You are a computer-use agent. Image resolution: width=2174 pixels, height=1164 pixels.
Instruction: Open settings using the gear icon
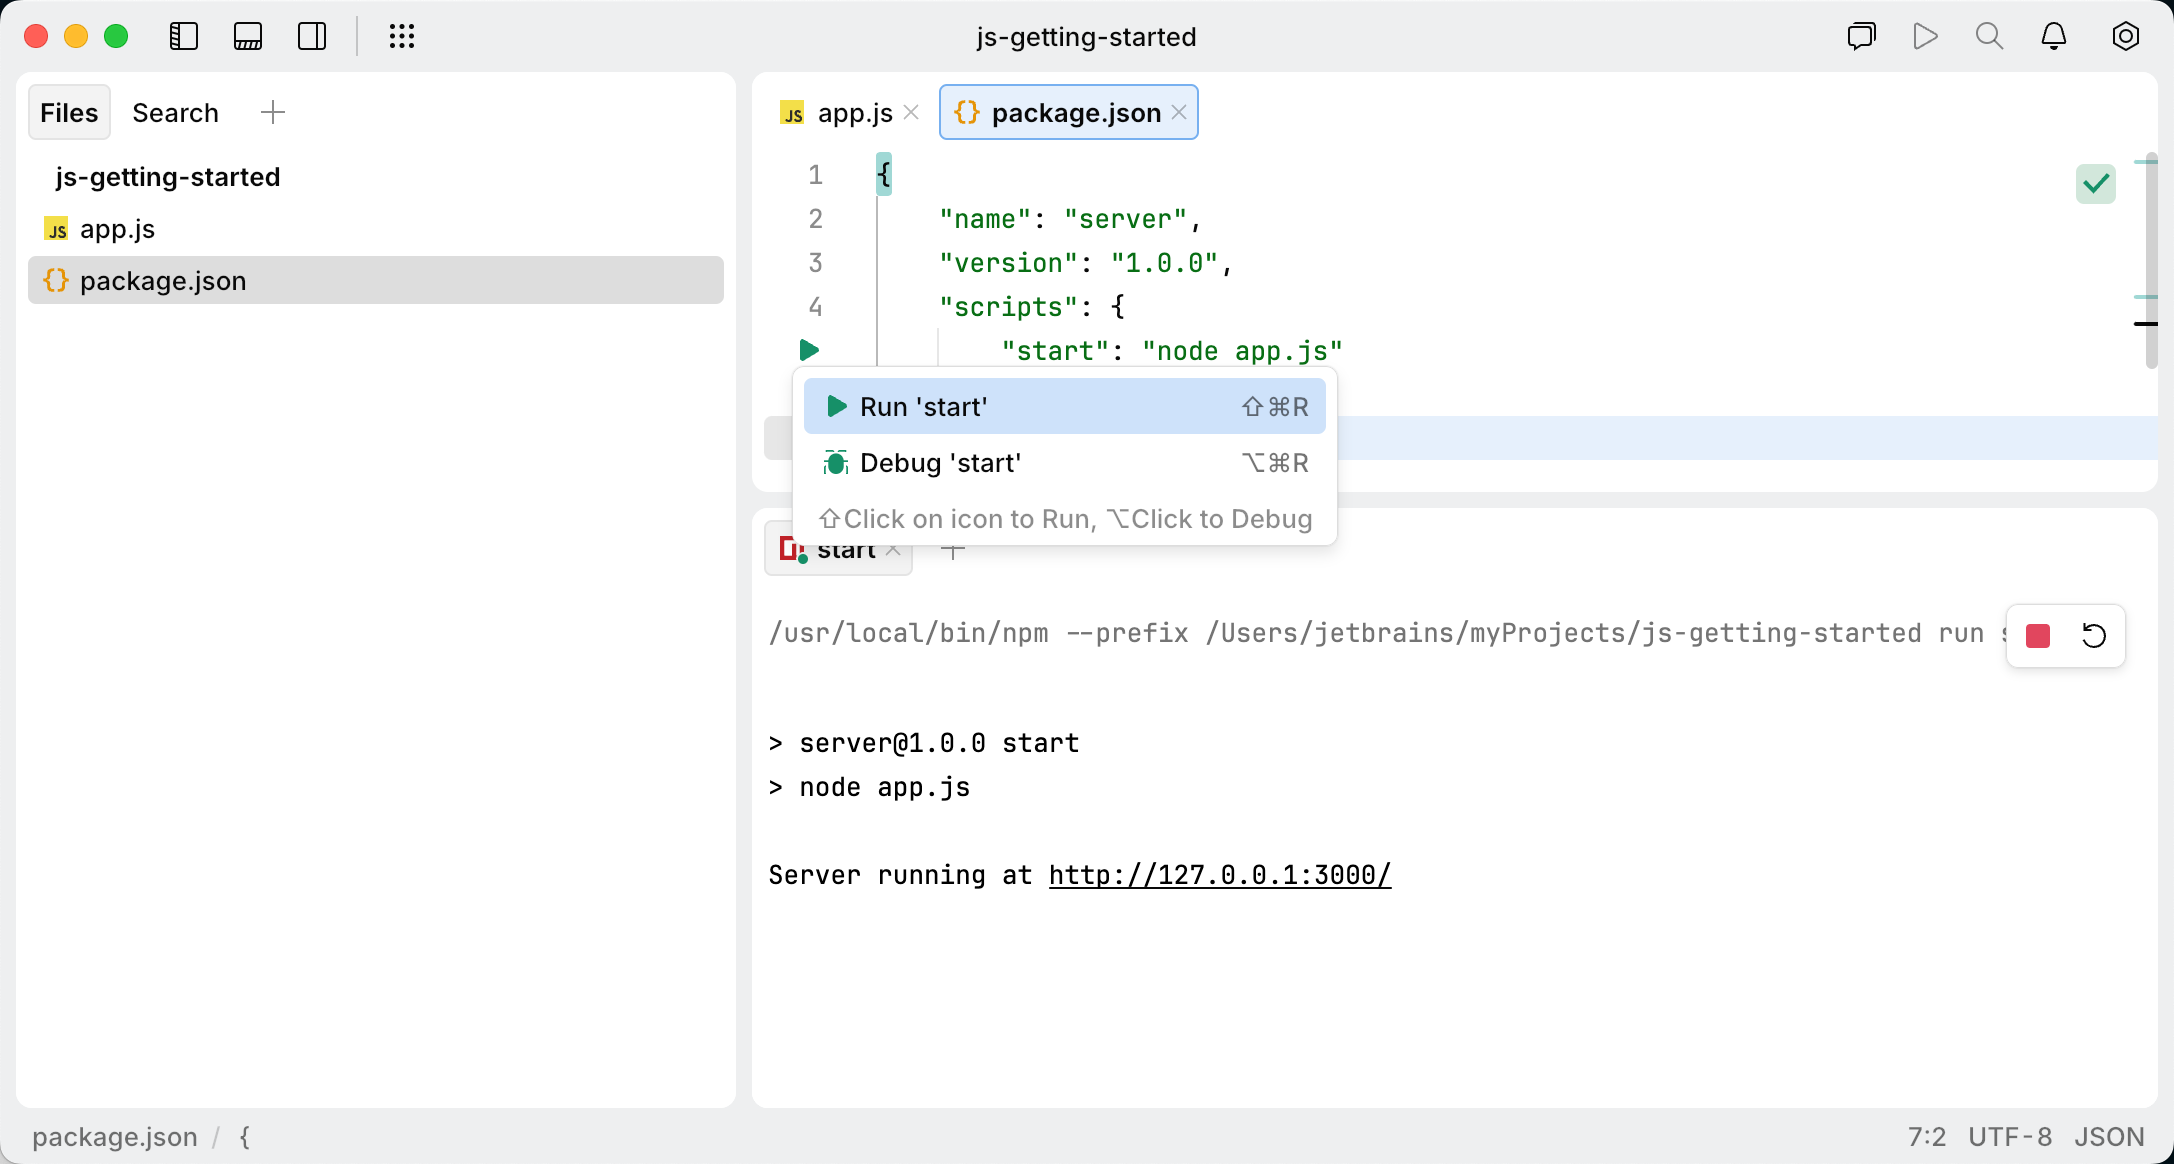click(x=2125, y=36)
